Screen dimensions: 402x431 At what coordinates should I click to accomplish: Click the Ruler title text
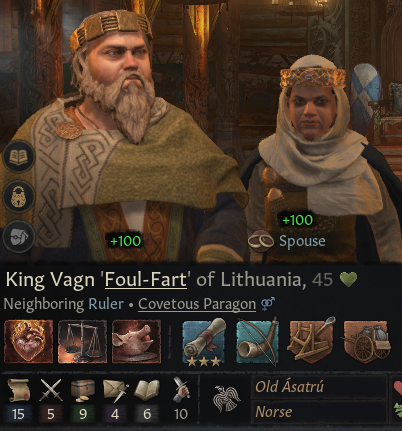106,304
